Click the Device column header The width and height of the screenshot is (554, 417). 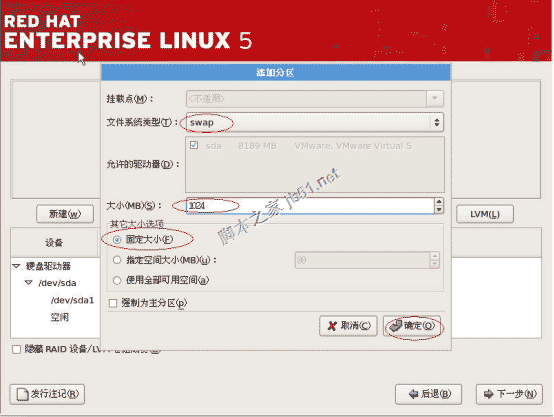click(x=54, y=242)
